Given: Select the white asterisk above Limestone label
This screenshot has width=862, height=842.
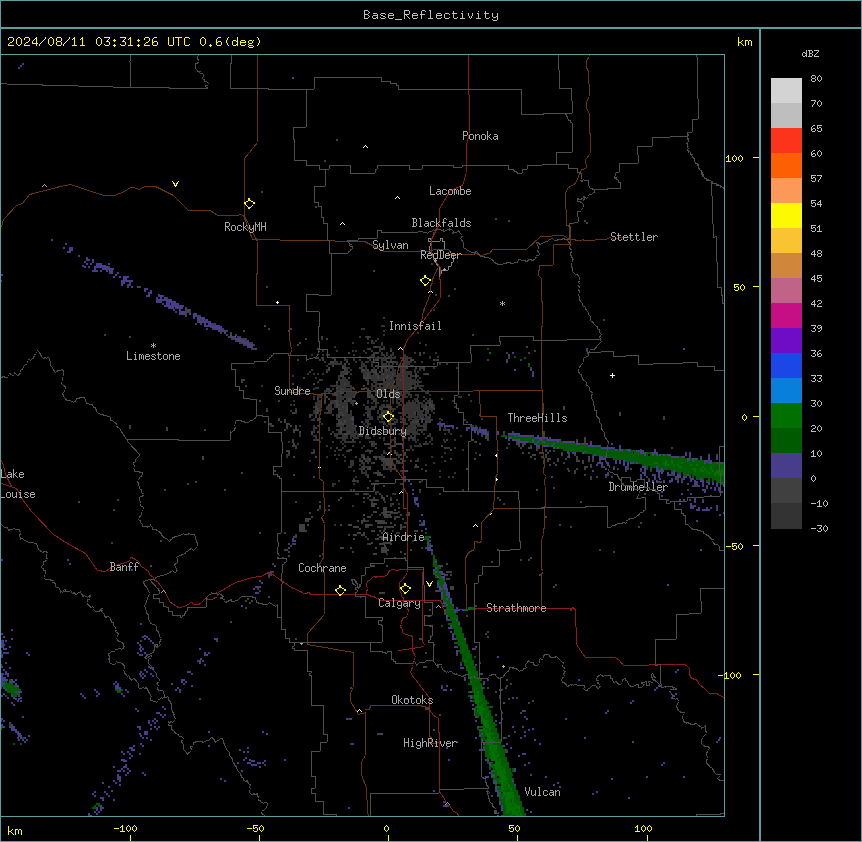Looking at the screenshot, I should [153, 346].
